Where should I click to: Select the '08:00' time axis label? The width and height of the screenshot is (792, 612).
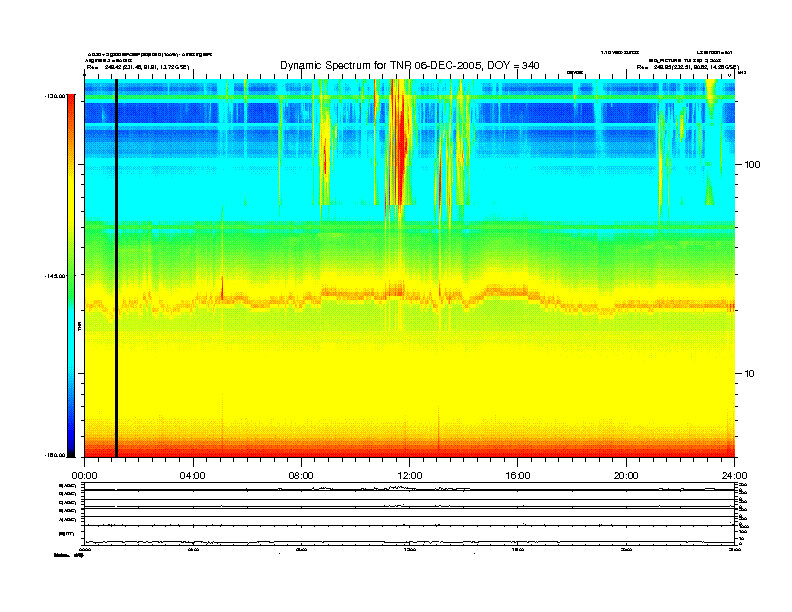301,476
